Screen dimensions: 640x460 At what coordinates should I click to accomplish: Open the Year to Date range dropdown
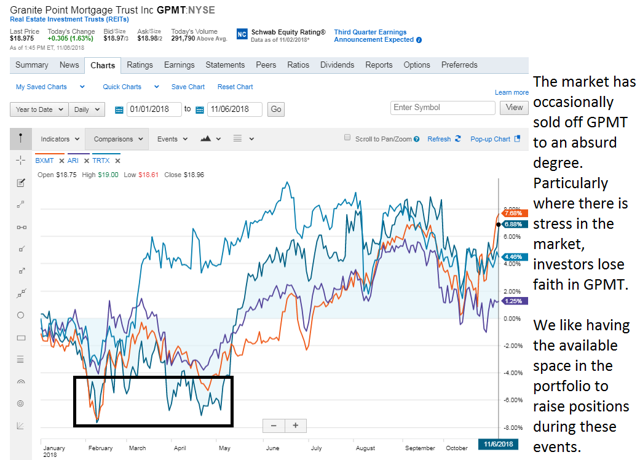39,109
